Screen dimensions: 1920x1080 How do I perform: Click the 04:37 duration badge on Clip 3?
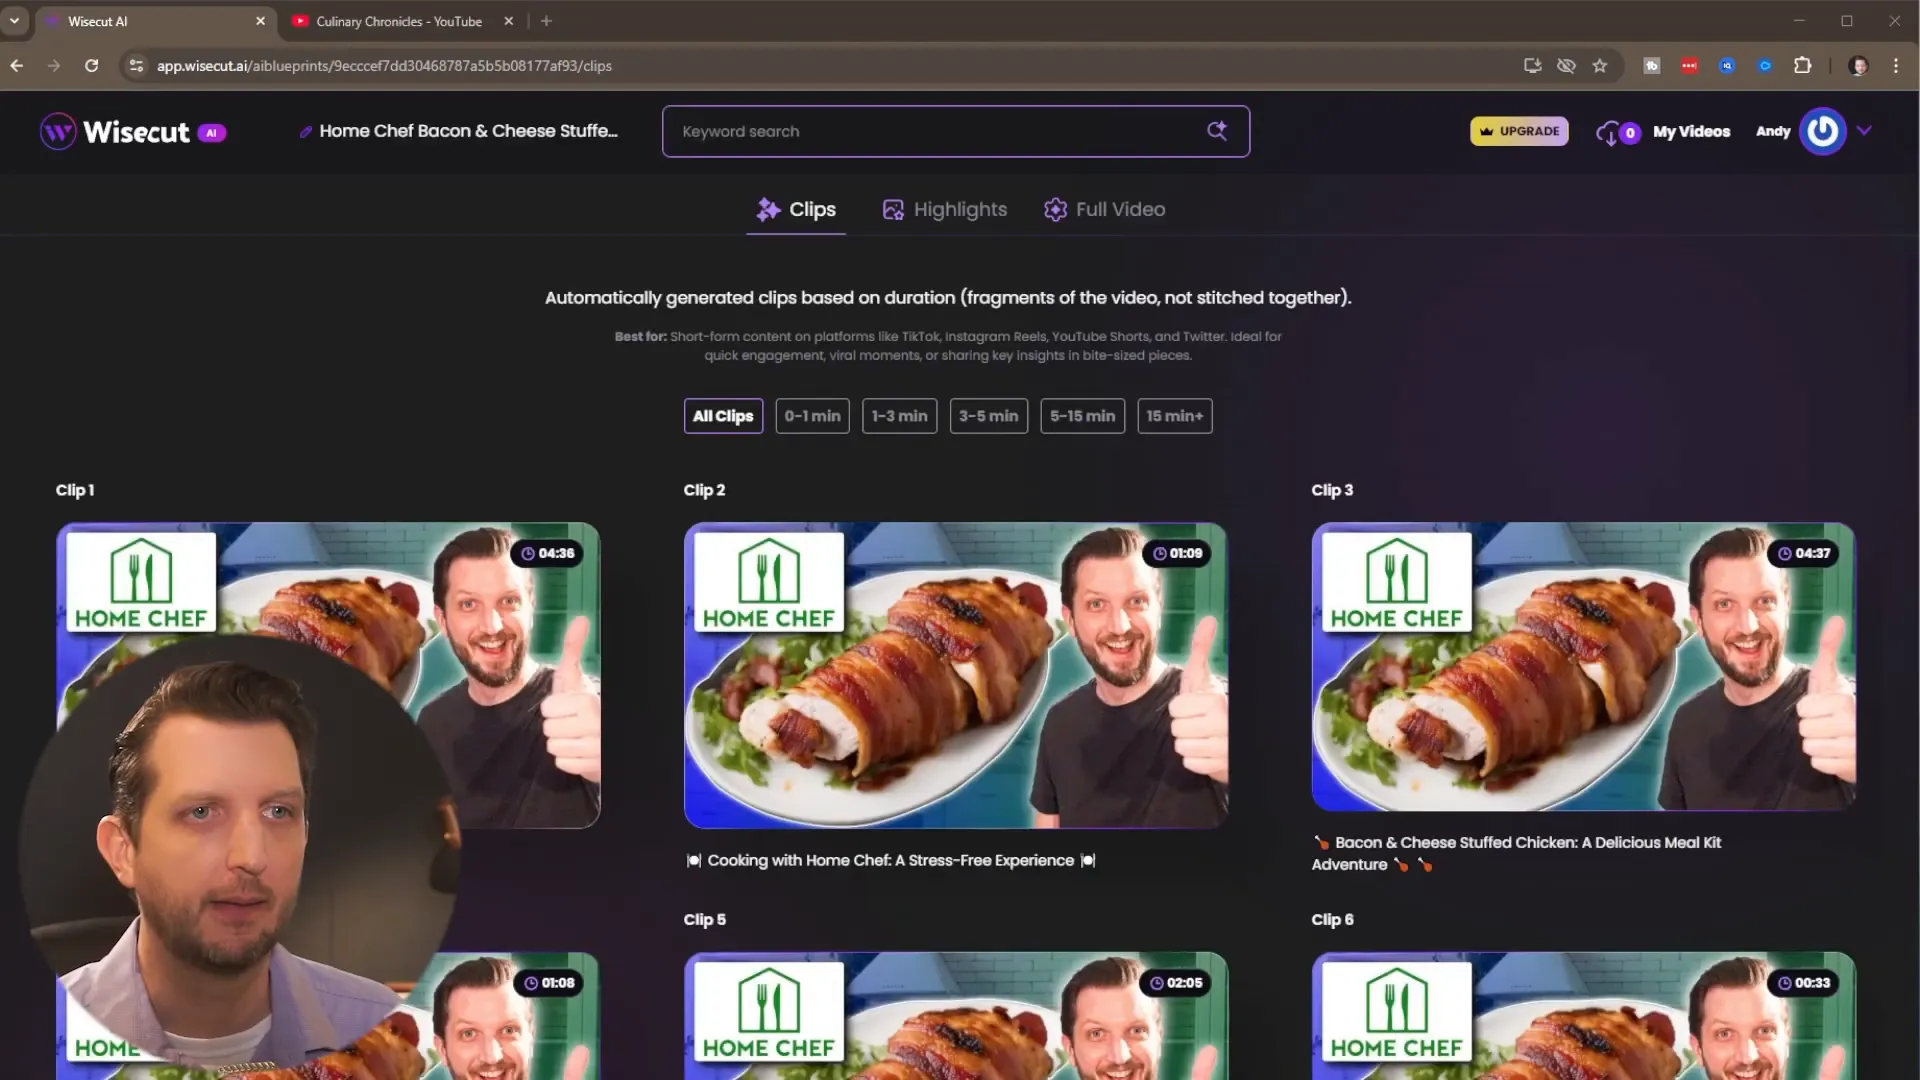click(x=1803, y=553)
